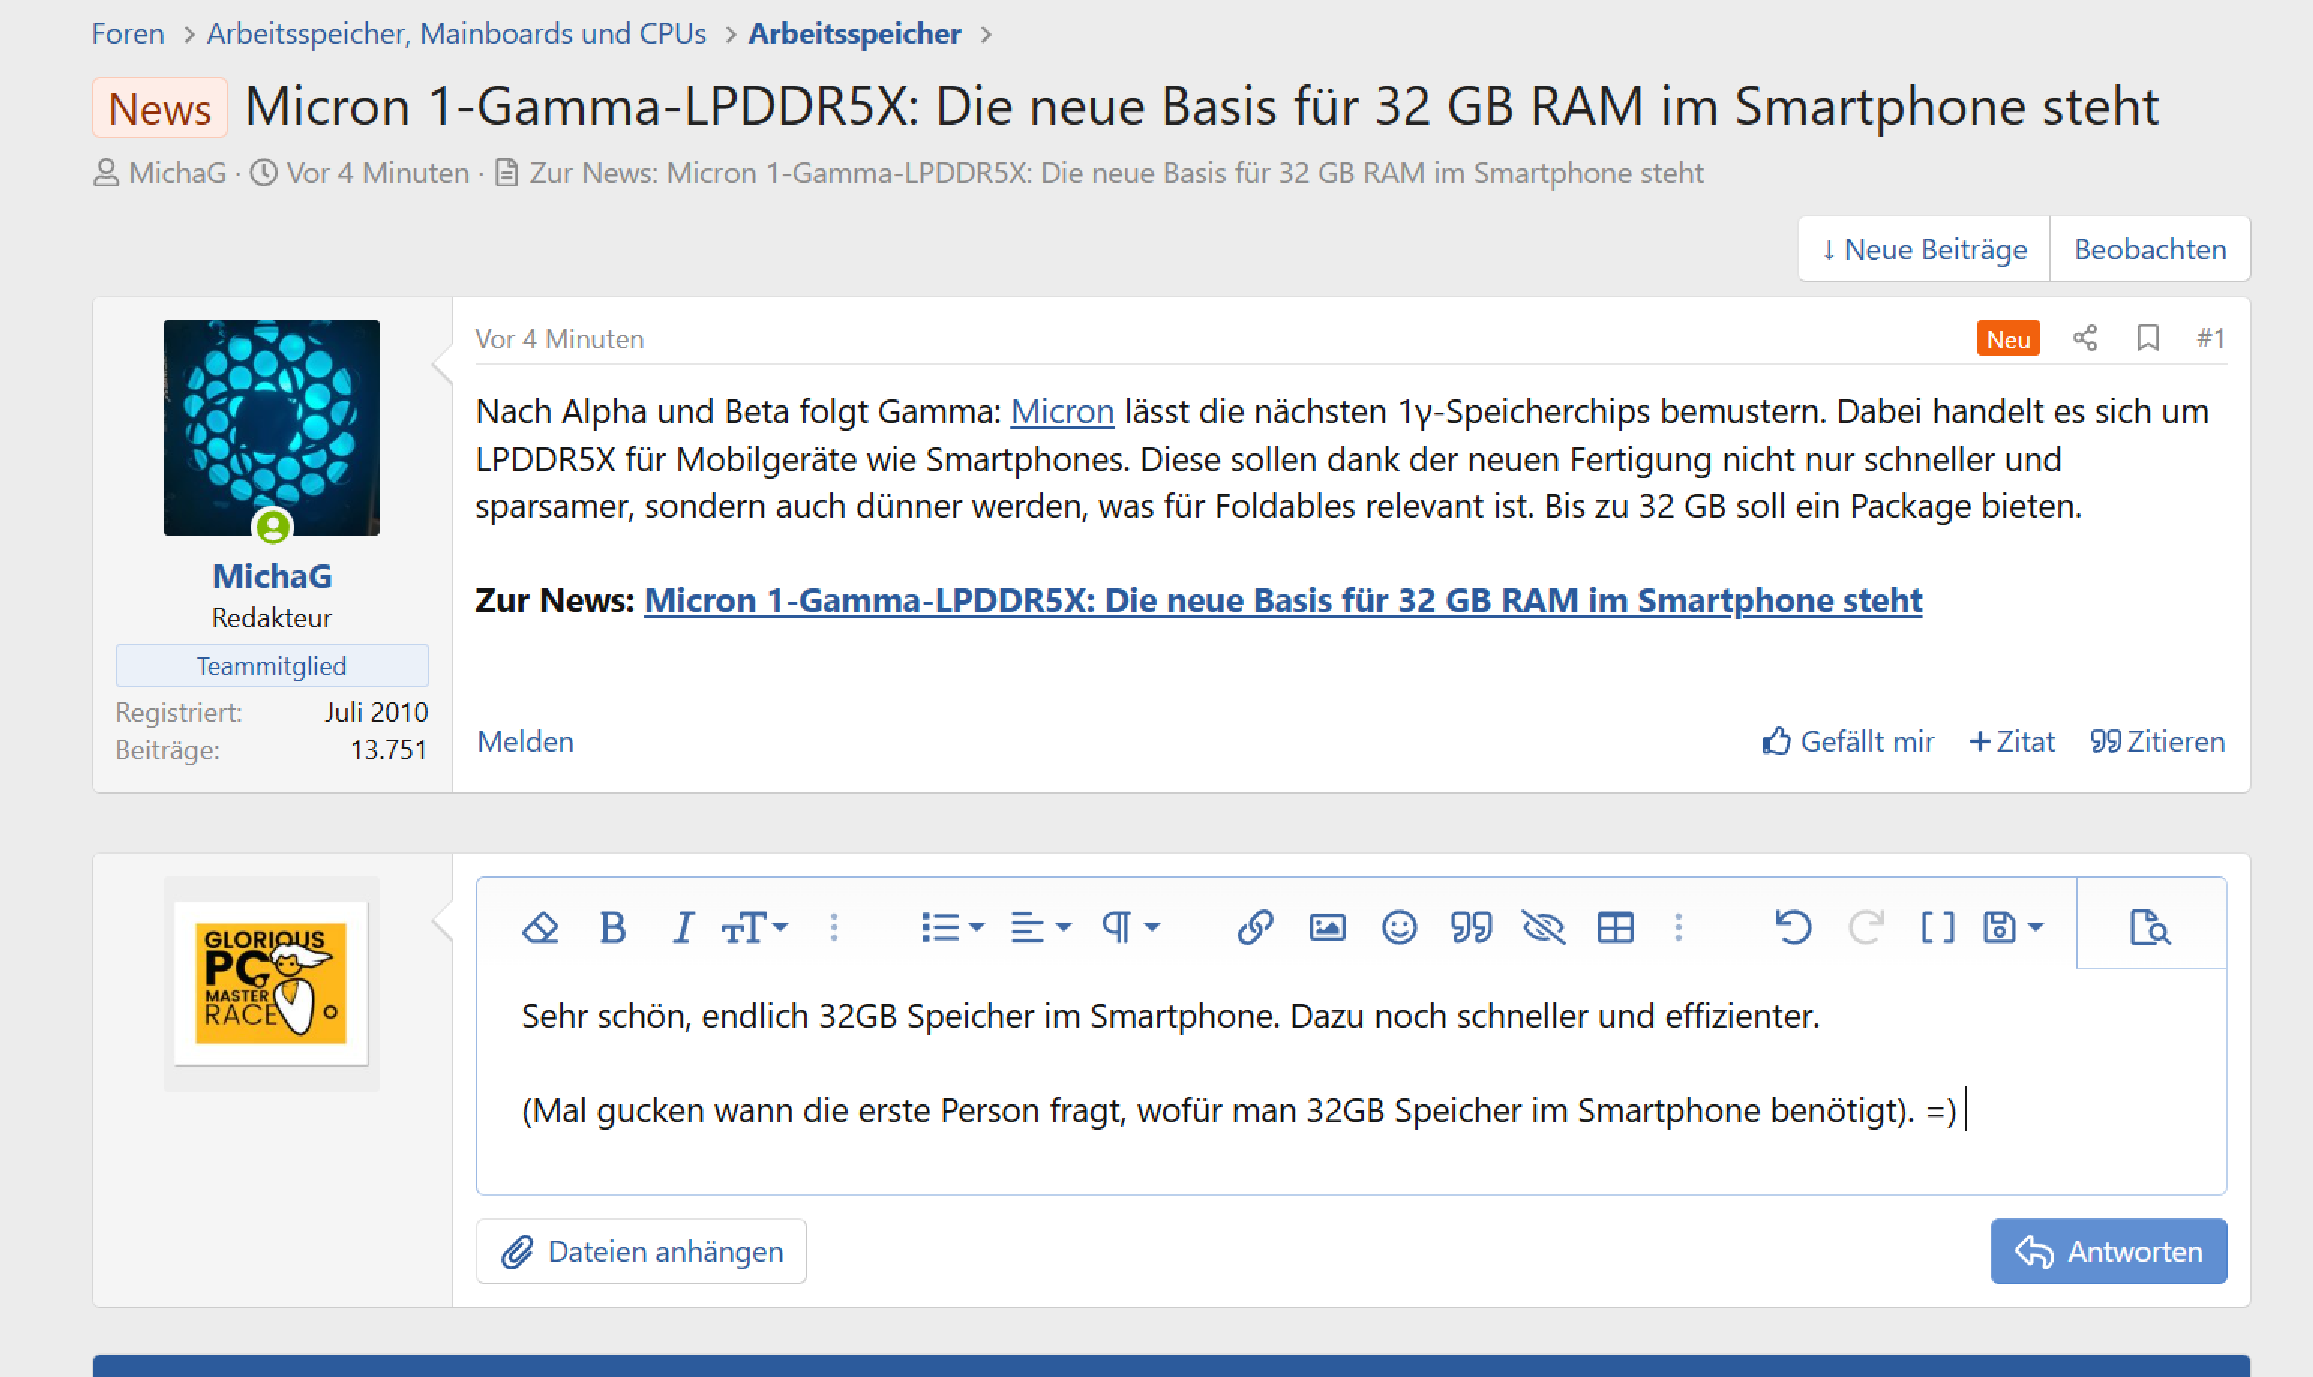Open the Arbeitsspeicher breadcrumb link

tap(854, 34)
